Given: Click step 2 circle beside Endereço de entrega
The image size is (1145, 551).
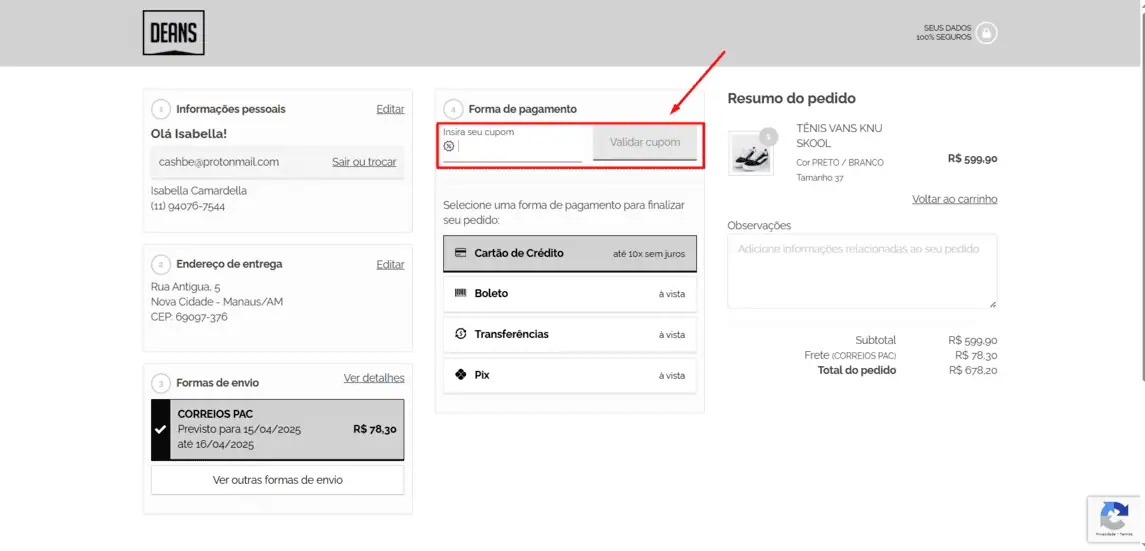Looking at the screenshot, I should point(161,264).
